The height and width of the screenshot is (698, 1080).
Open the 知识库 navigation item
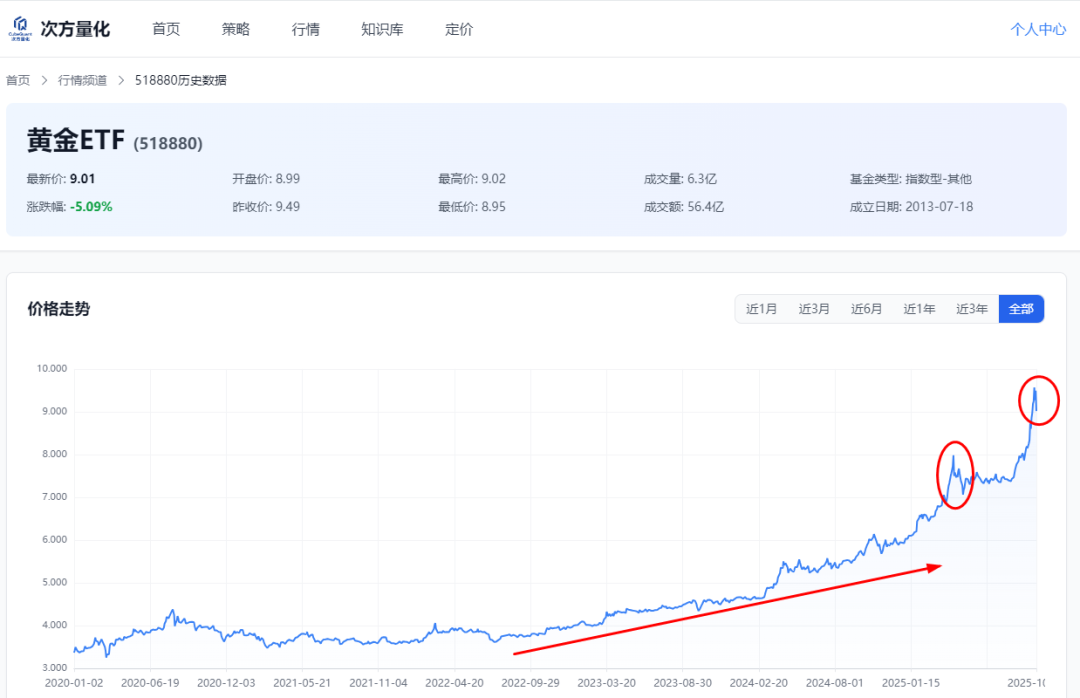(382, 29)
